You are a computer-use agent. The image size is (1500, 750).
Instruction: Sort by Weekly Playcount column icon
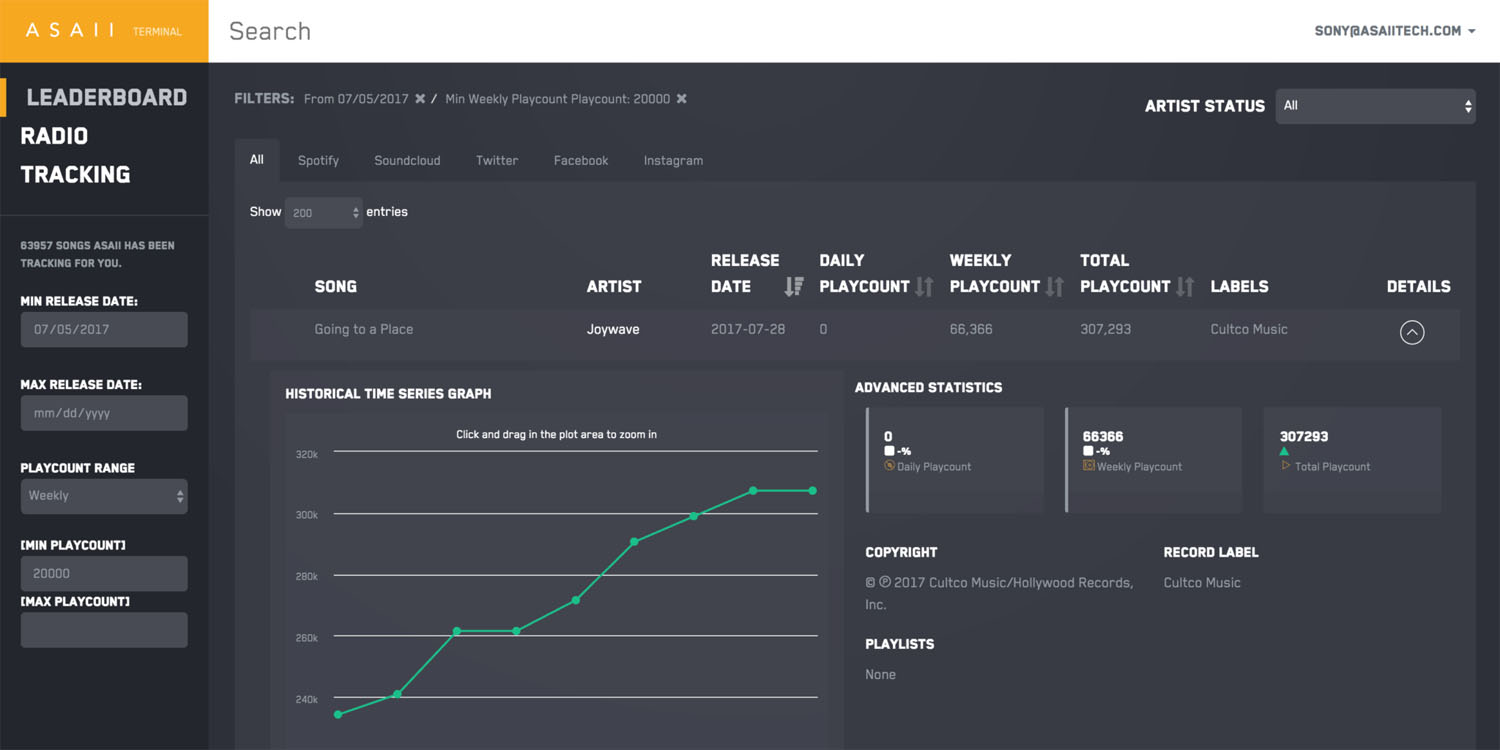1055,287
